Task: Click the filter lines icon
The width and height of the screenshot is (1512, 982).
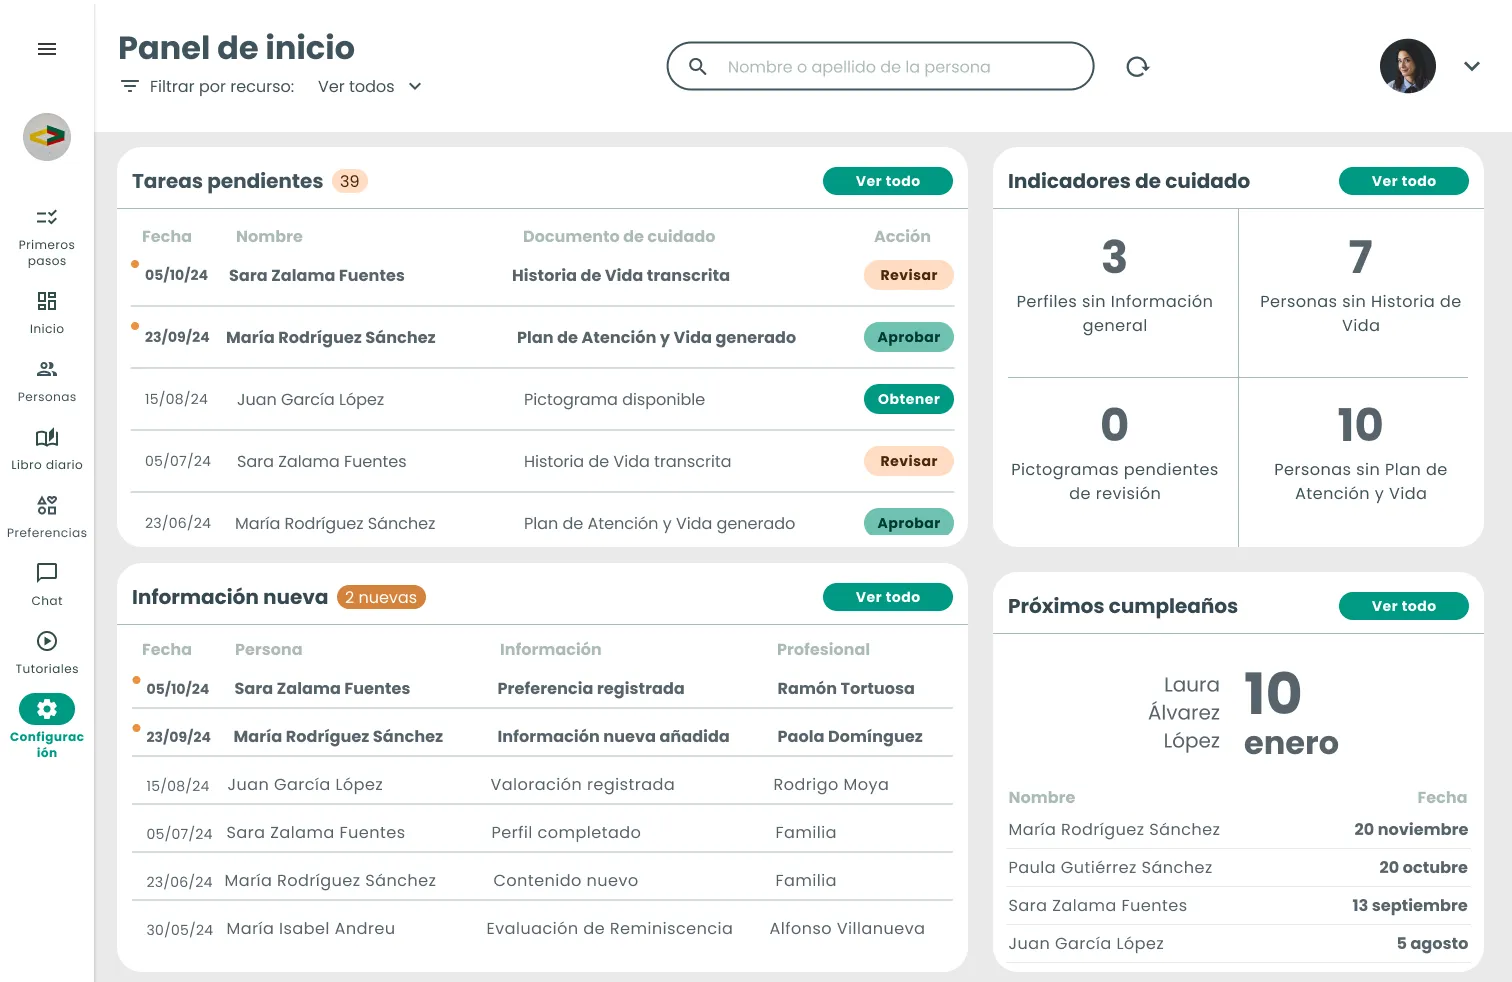Action: pyautogui.click(x=130, y=86)
